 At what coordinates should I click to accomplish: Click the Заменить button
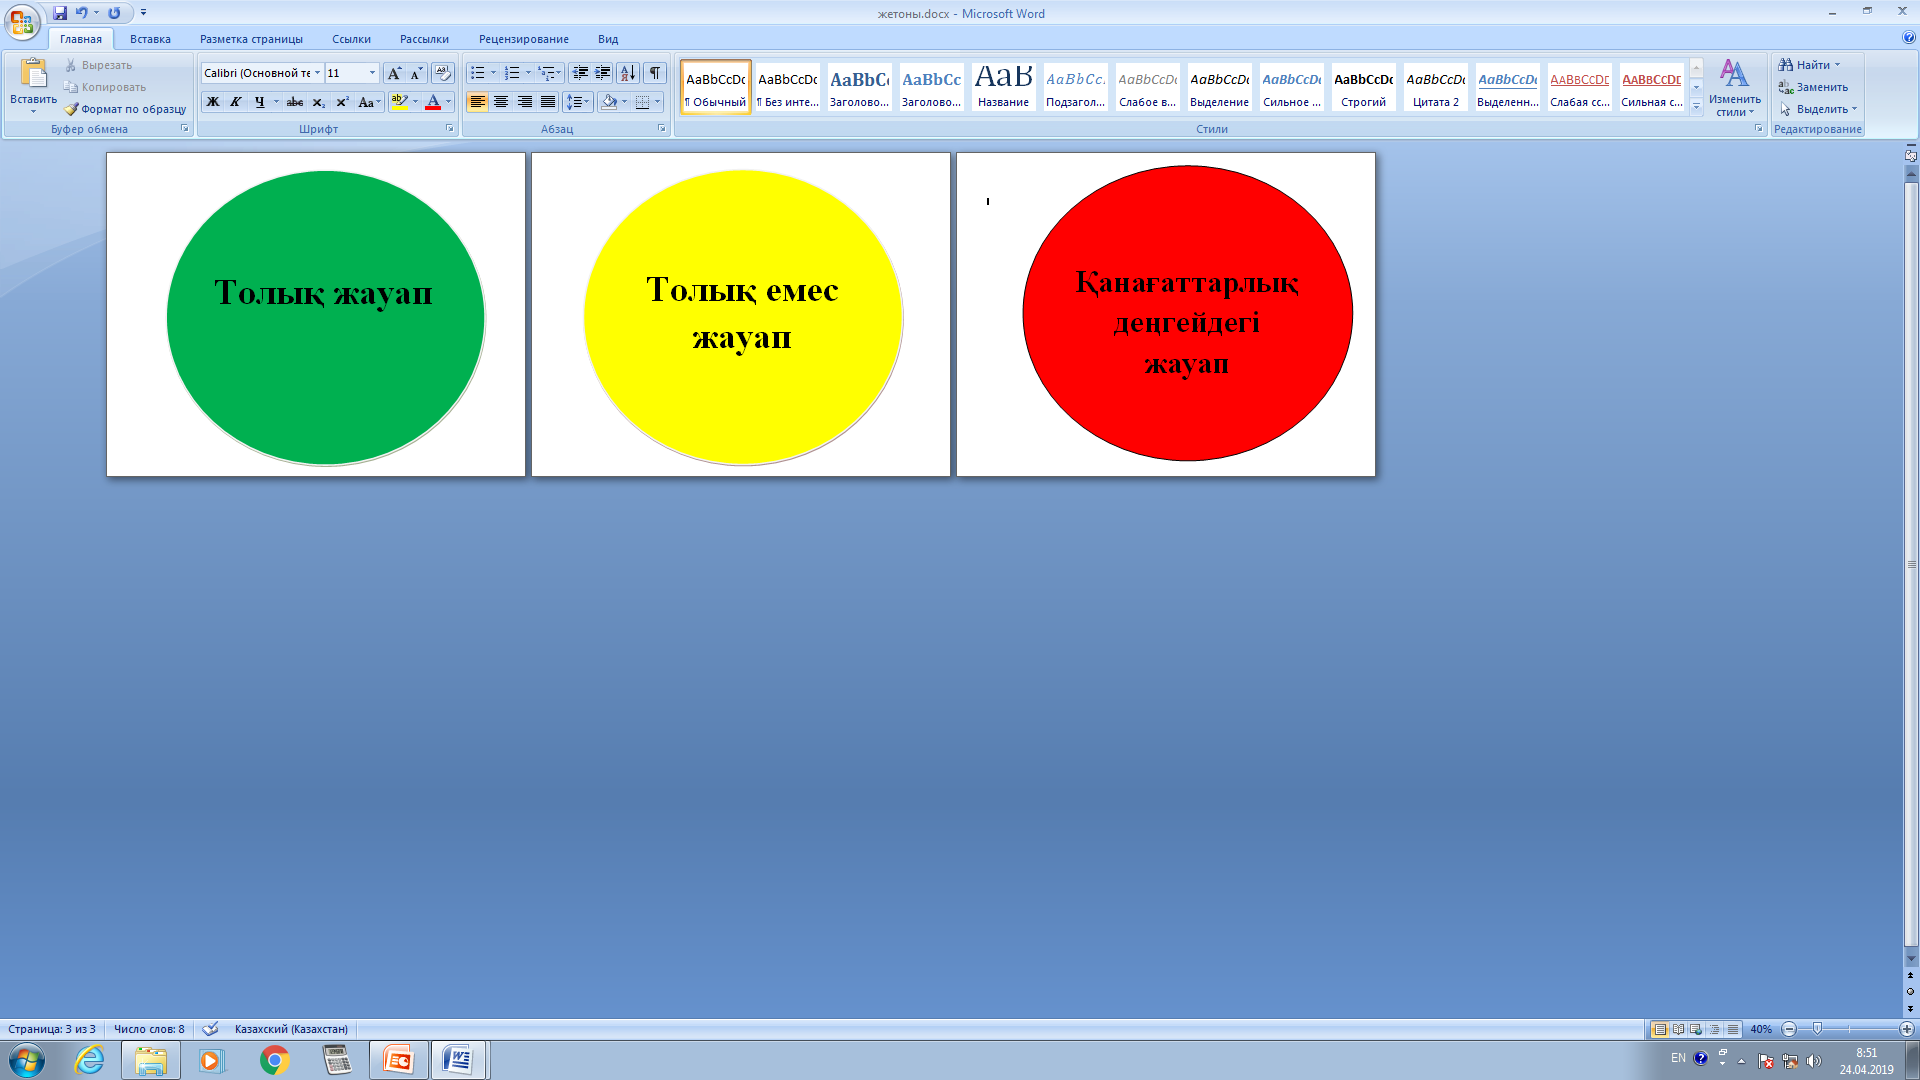(x=1813, y=87)
